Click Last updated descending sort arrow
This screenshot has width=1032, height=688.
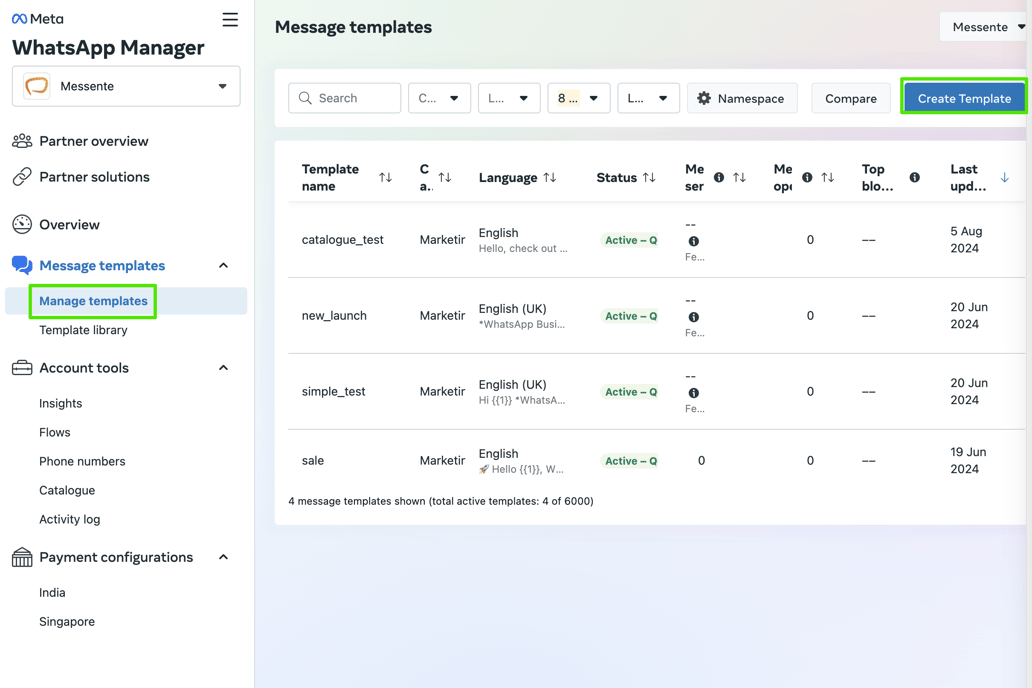point(1004,178)
